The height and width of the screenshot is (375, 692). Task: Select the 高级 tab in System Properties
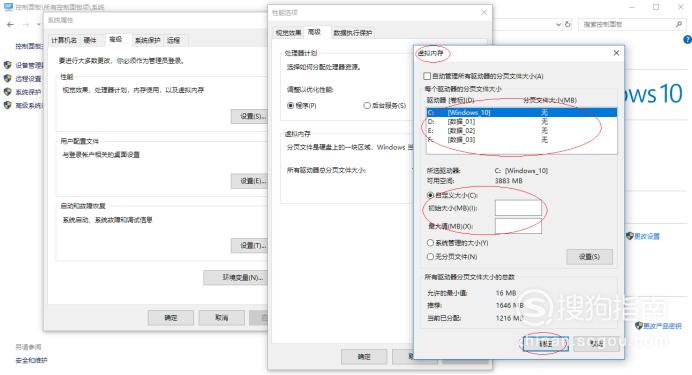[x=116, y=39]
